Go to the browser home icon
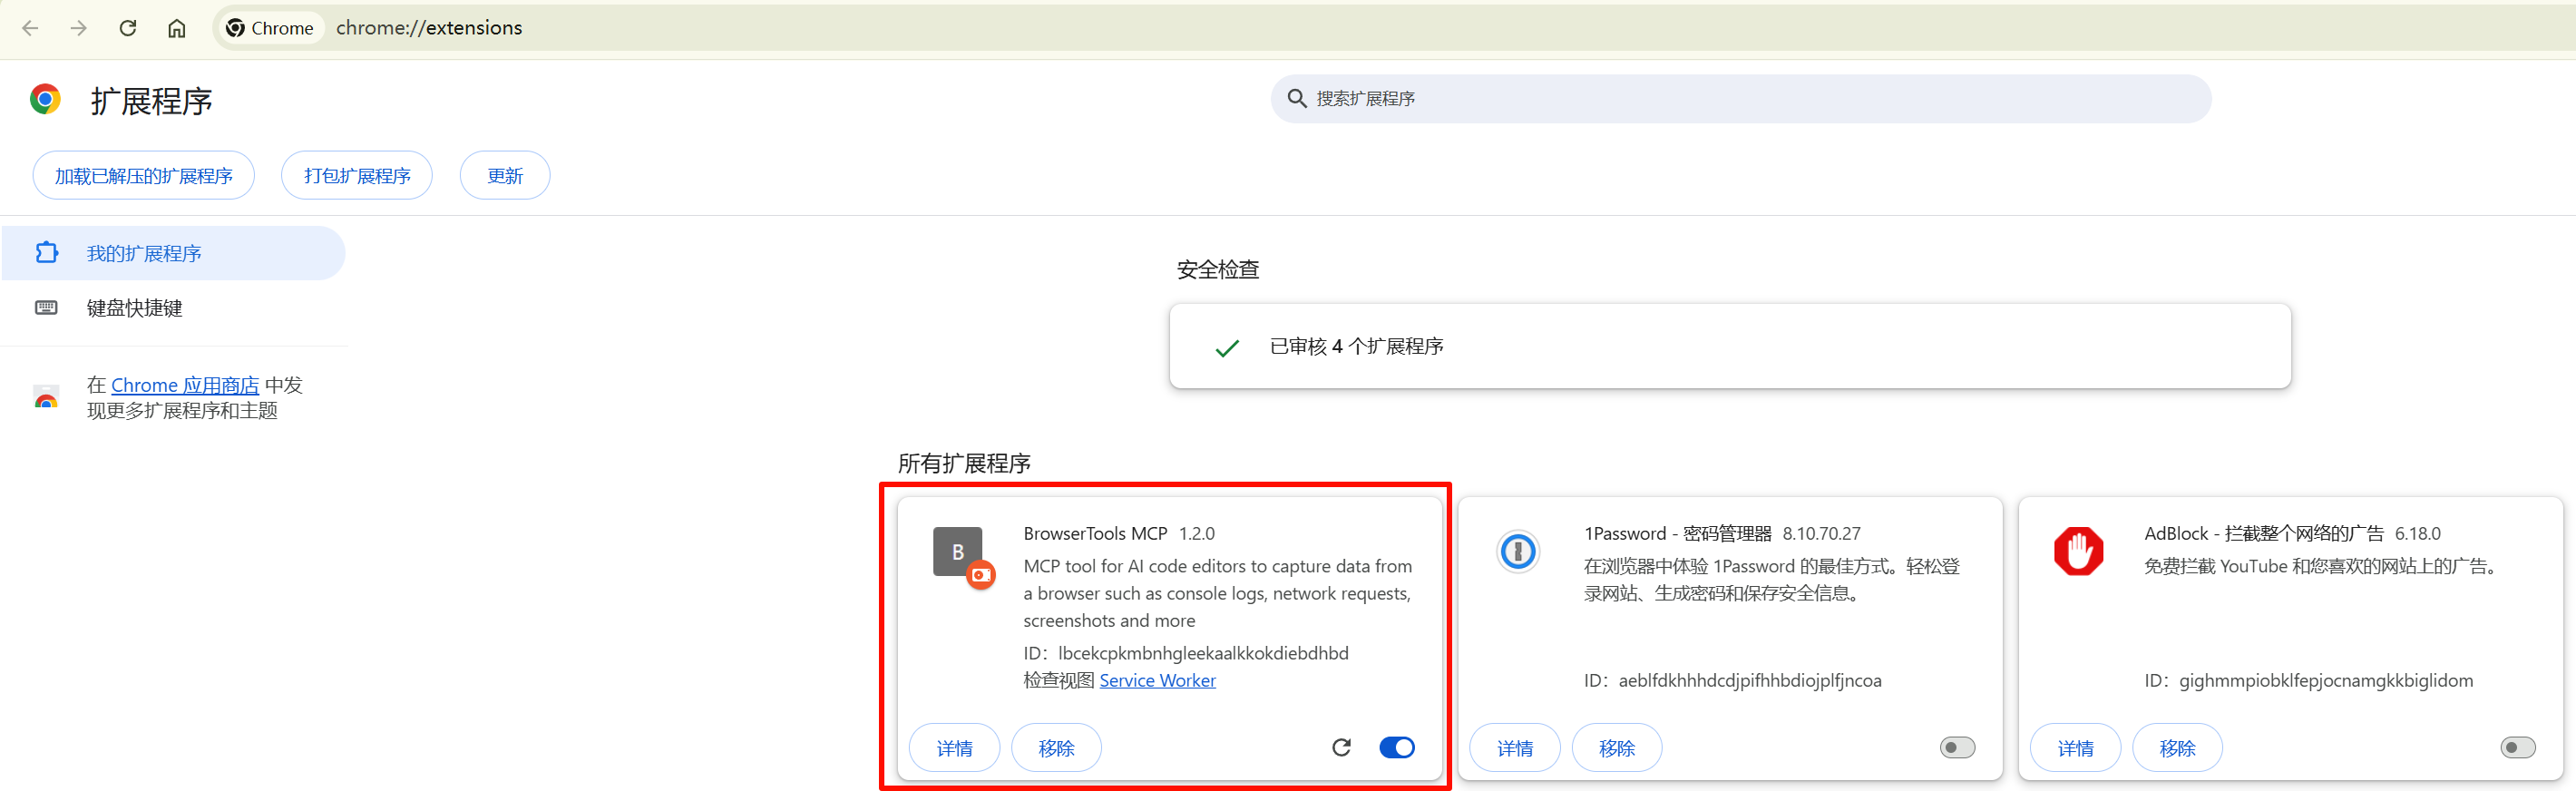 177,28
